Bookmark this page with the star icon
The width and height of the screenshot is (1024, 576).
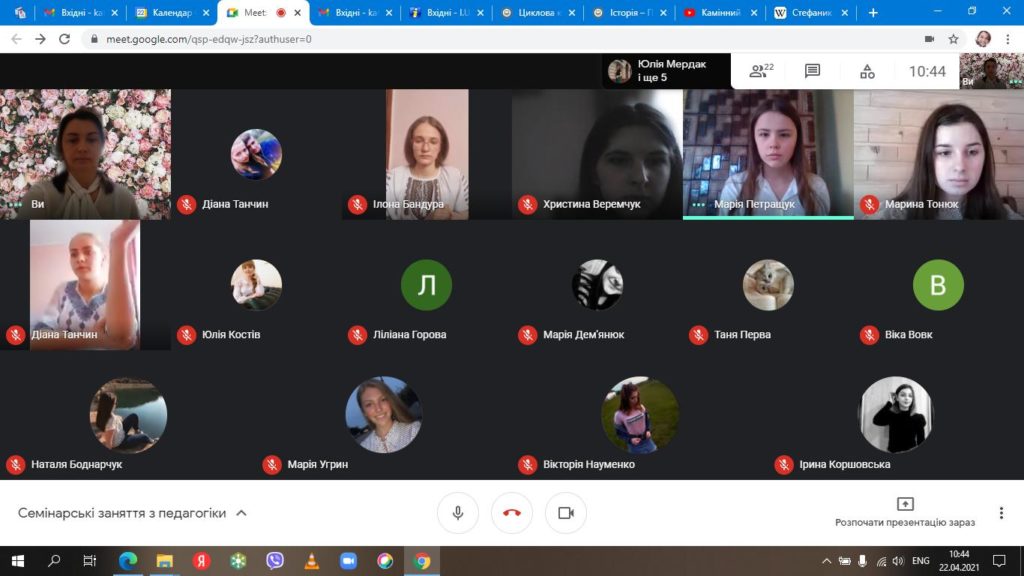click(x=954, y=39)
